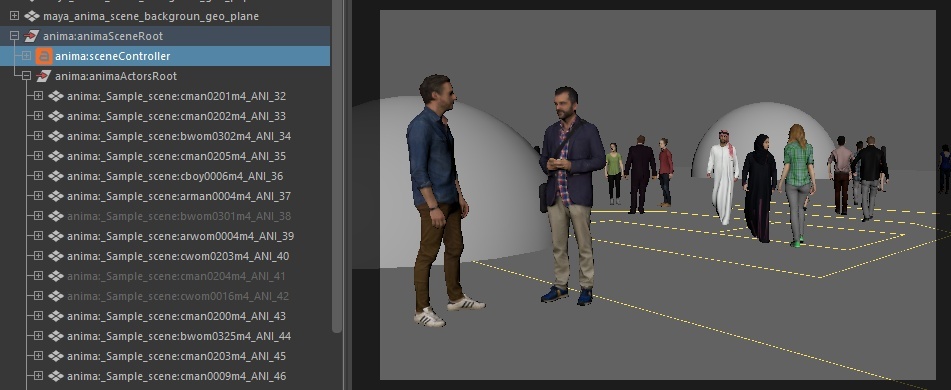The width and height of the screenshot is (951, 390).
Task: Collapse the anima:animaSceneRoot node
Action: tap(15, 36)
